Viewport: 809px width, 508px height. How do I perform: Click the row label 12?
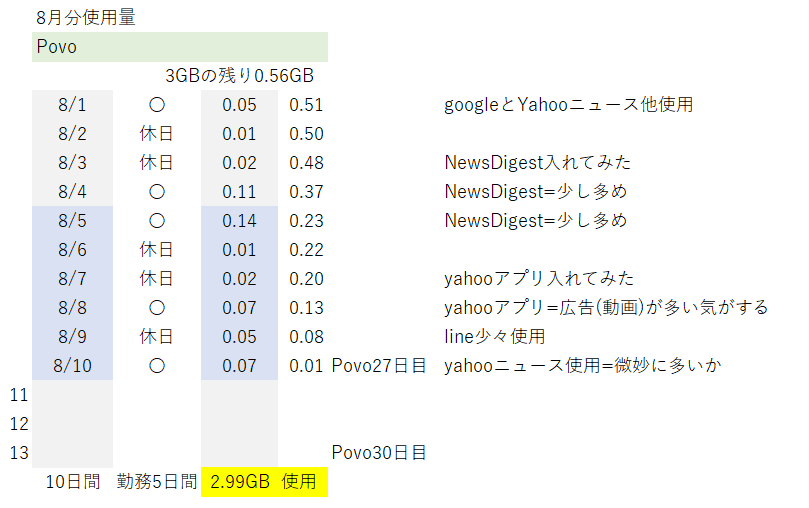19,424
